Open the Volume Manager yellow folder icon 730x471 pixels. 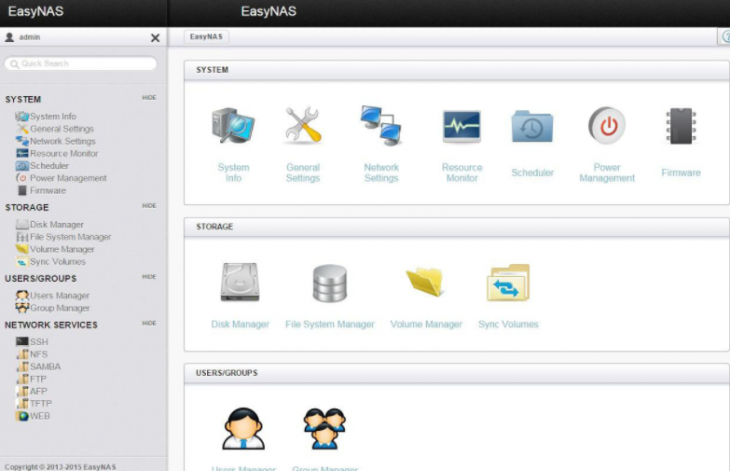pyautogui.click(x=425, y=282)
